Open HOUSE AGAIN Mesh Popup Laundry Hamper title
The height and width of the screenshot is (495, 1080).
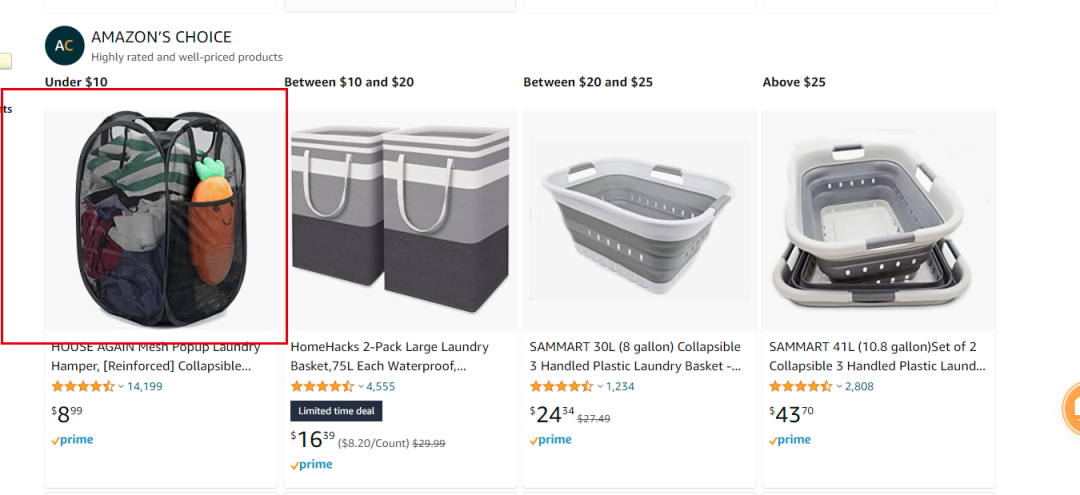click(x=156, y=357)
